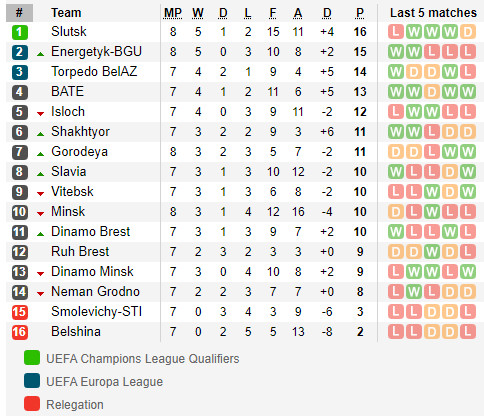Click the first L badge in Slutsk's last matches
The height and width of the screenshot is (416, 484).
[396, 32]
